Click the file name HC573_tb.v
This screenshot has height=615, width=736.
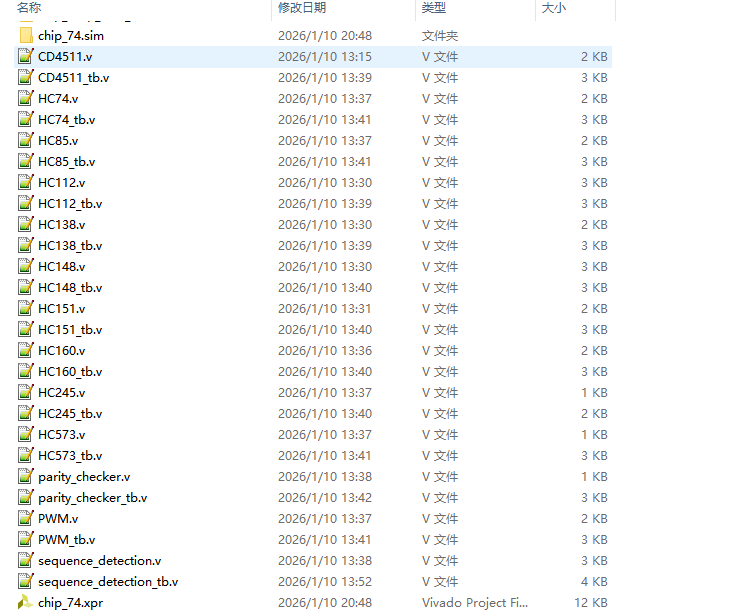click(x=70, y=456)
